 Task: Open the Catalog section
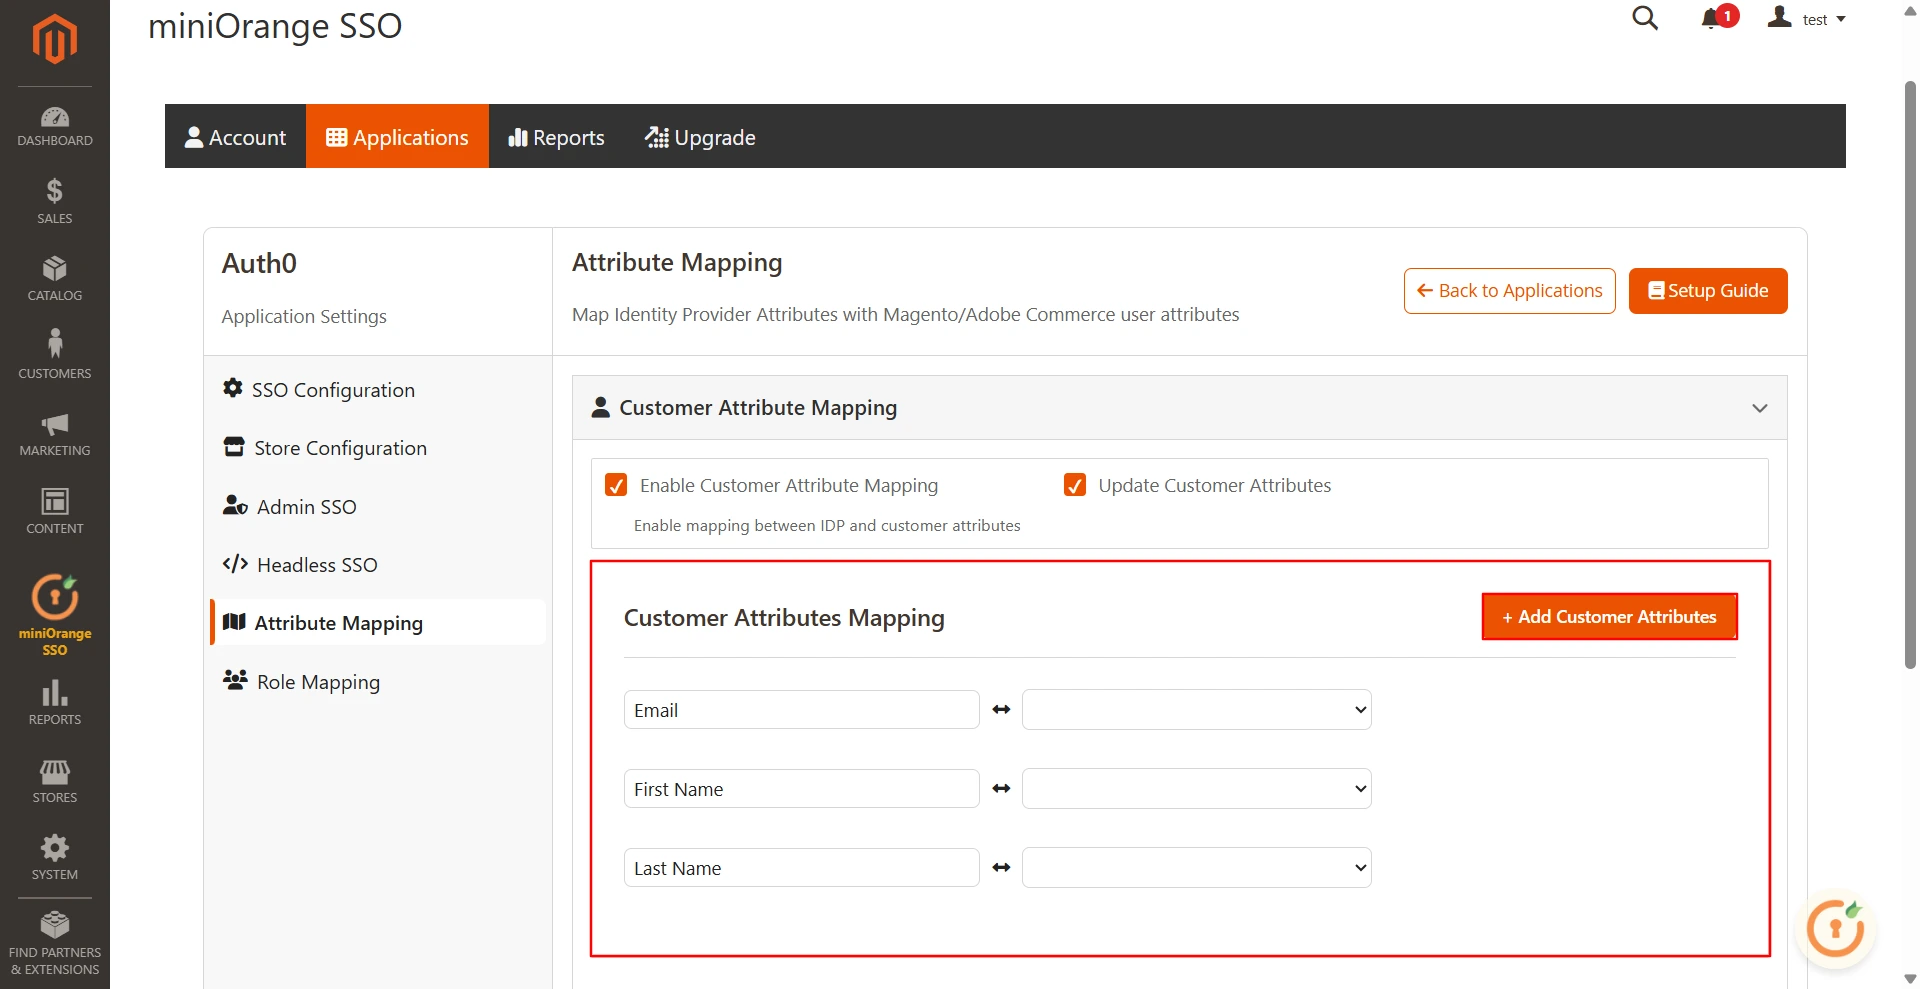coord(54,276)
